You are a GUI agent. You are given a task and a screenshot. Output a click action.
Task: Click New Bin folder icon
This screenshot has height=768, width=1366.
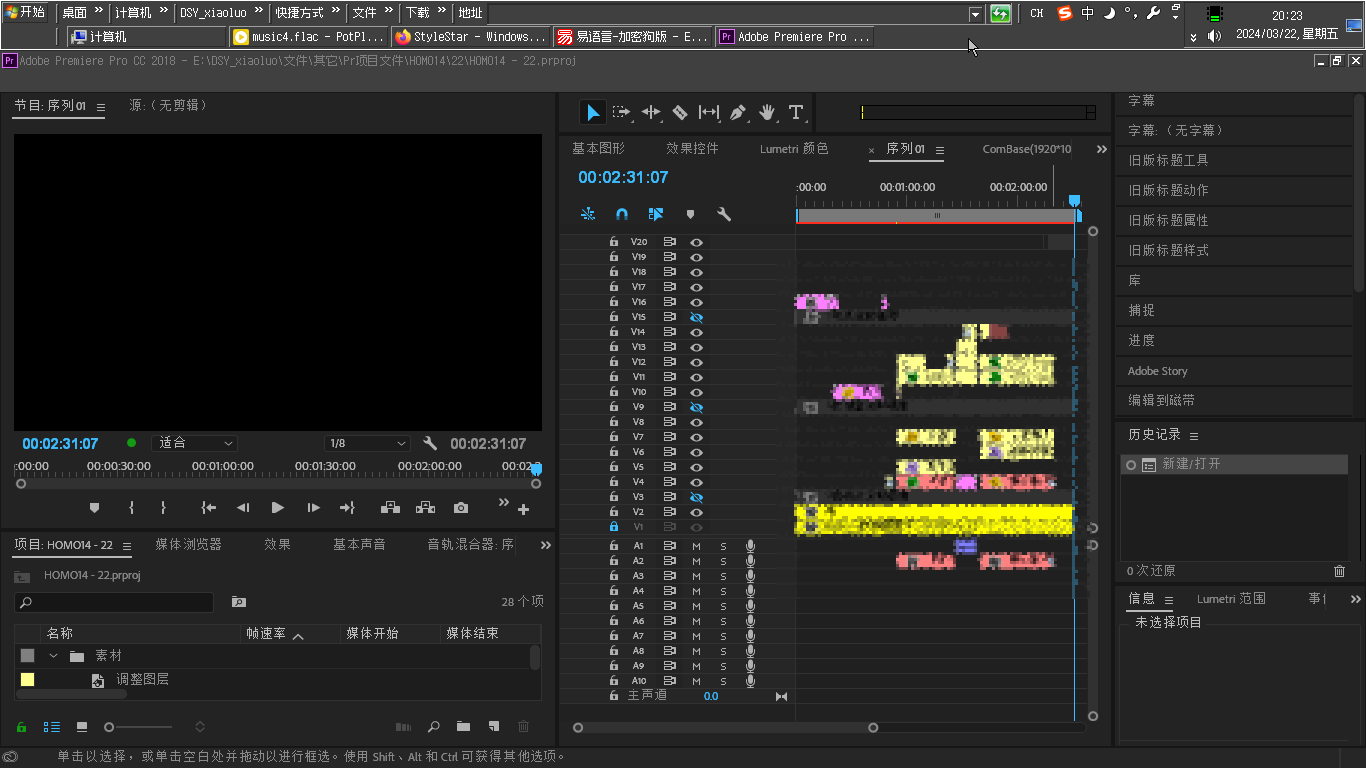[x=463, y=727]
